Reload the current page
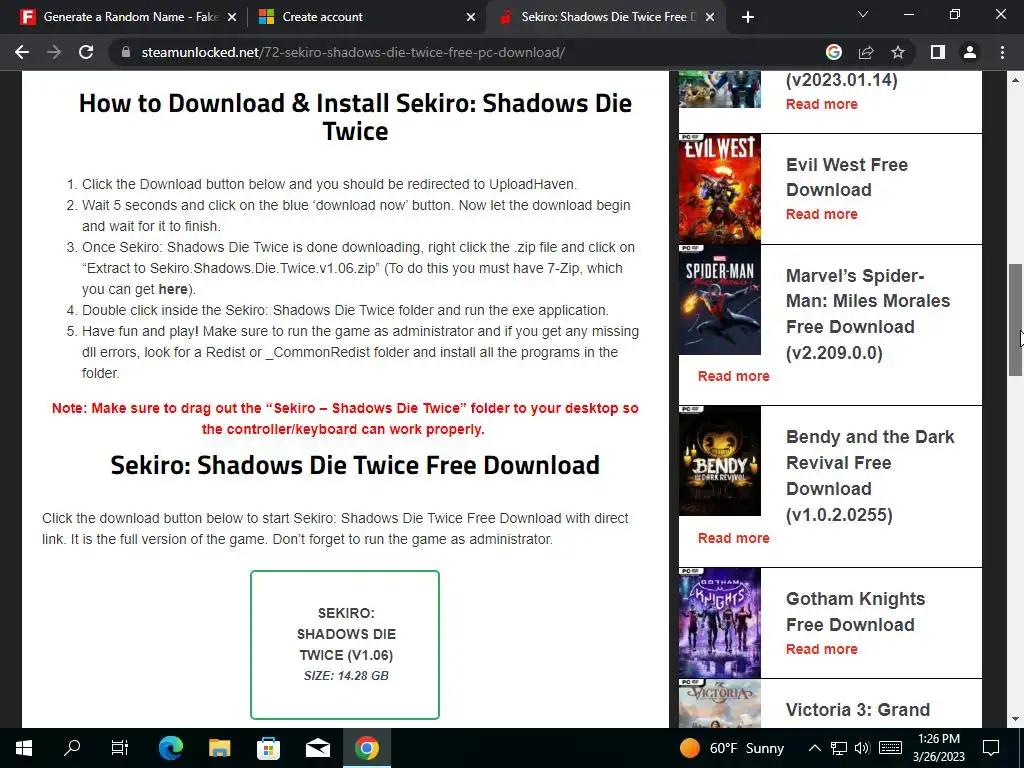 point(86,52)
